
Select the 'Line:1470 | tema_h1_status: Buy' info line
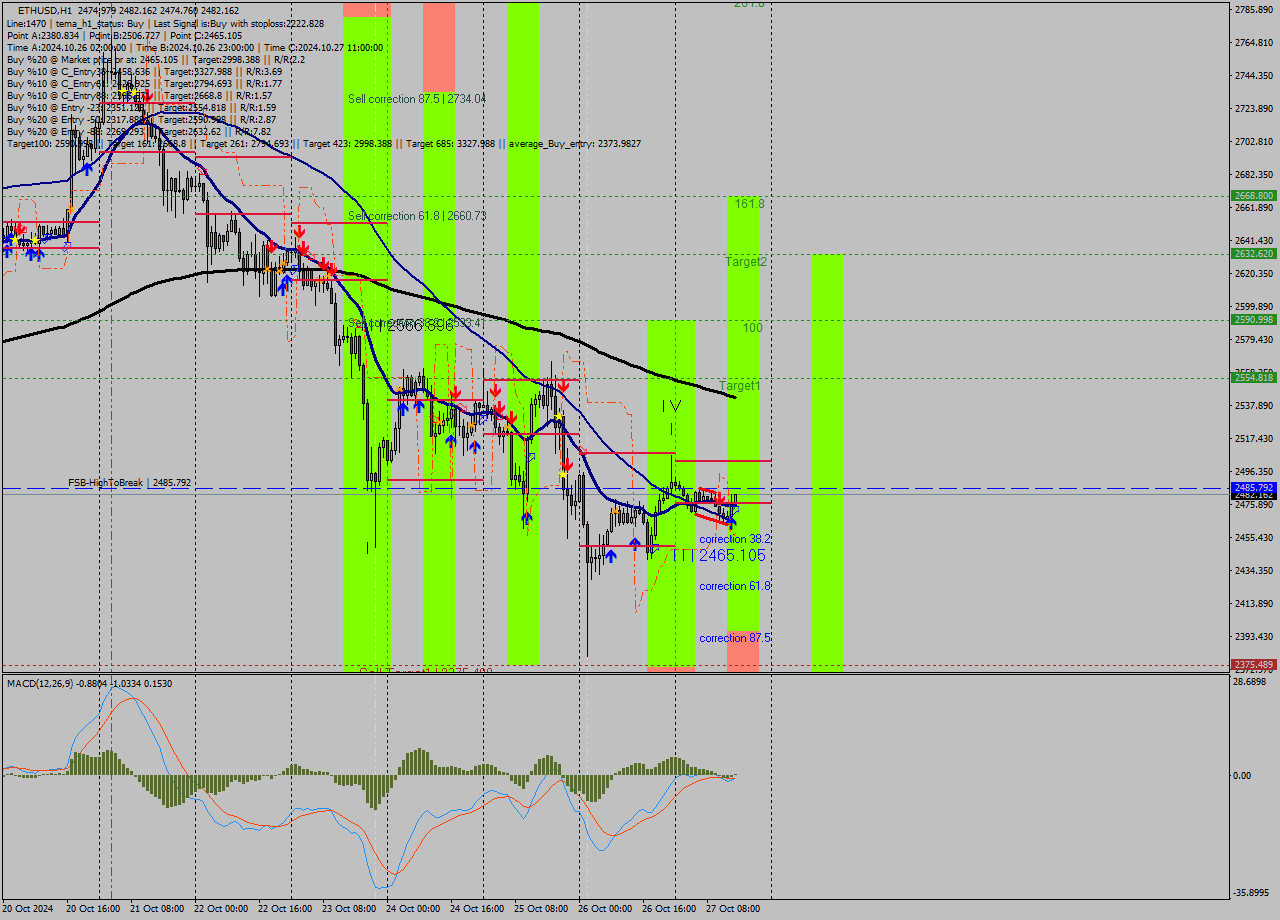click(x=166, y=23)
